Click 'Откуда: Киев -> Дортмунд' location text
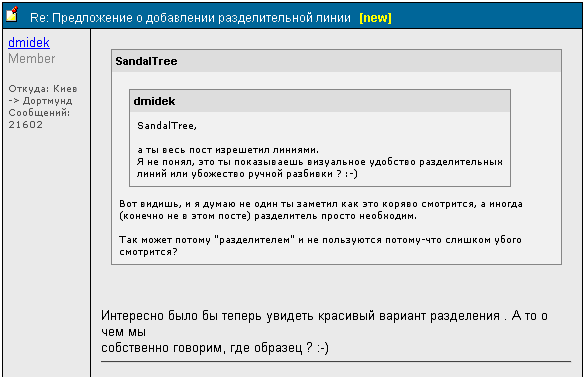Screen dimensions: 584x377 43,95
